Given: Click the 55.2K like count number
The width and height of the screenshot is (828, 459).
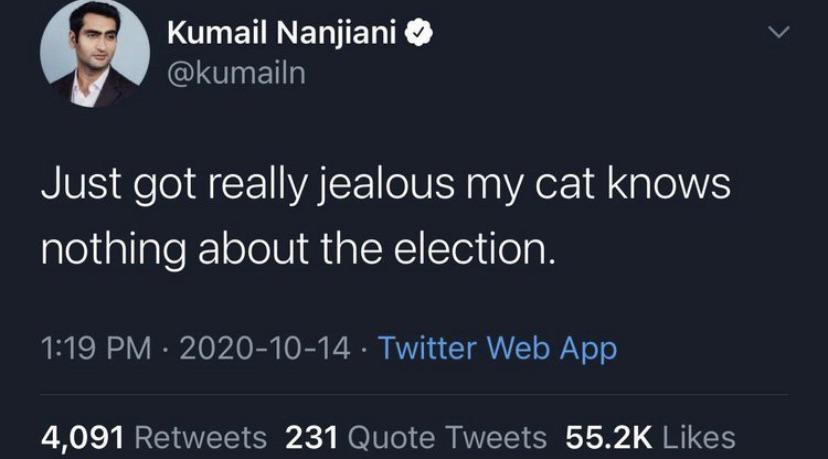Looking at the screenshot, I should 609,437.
